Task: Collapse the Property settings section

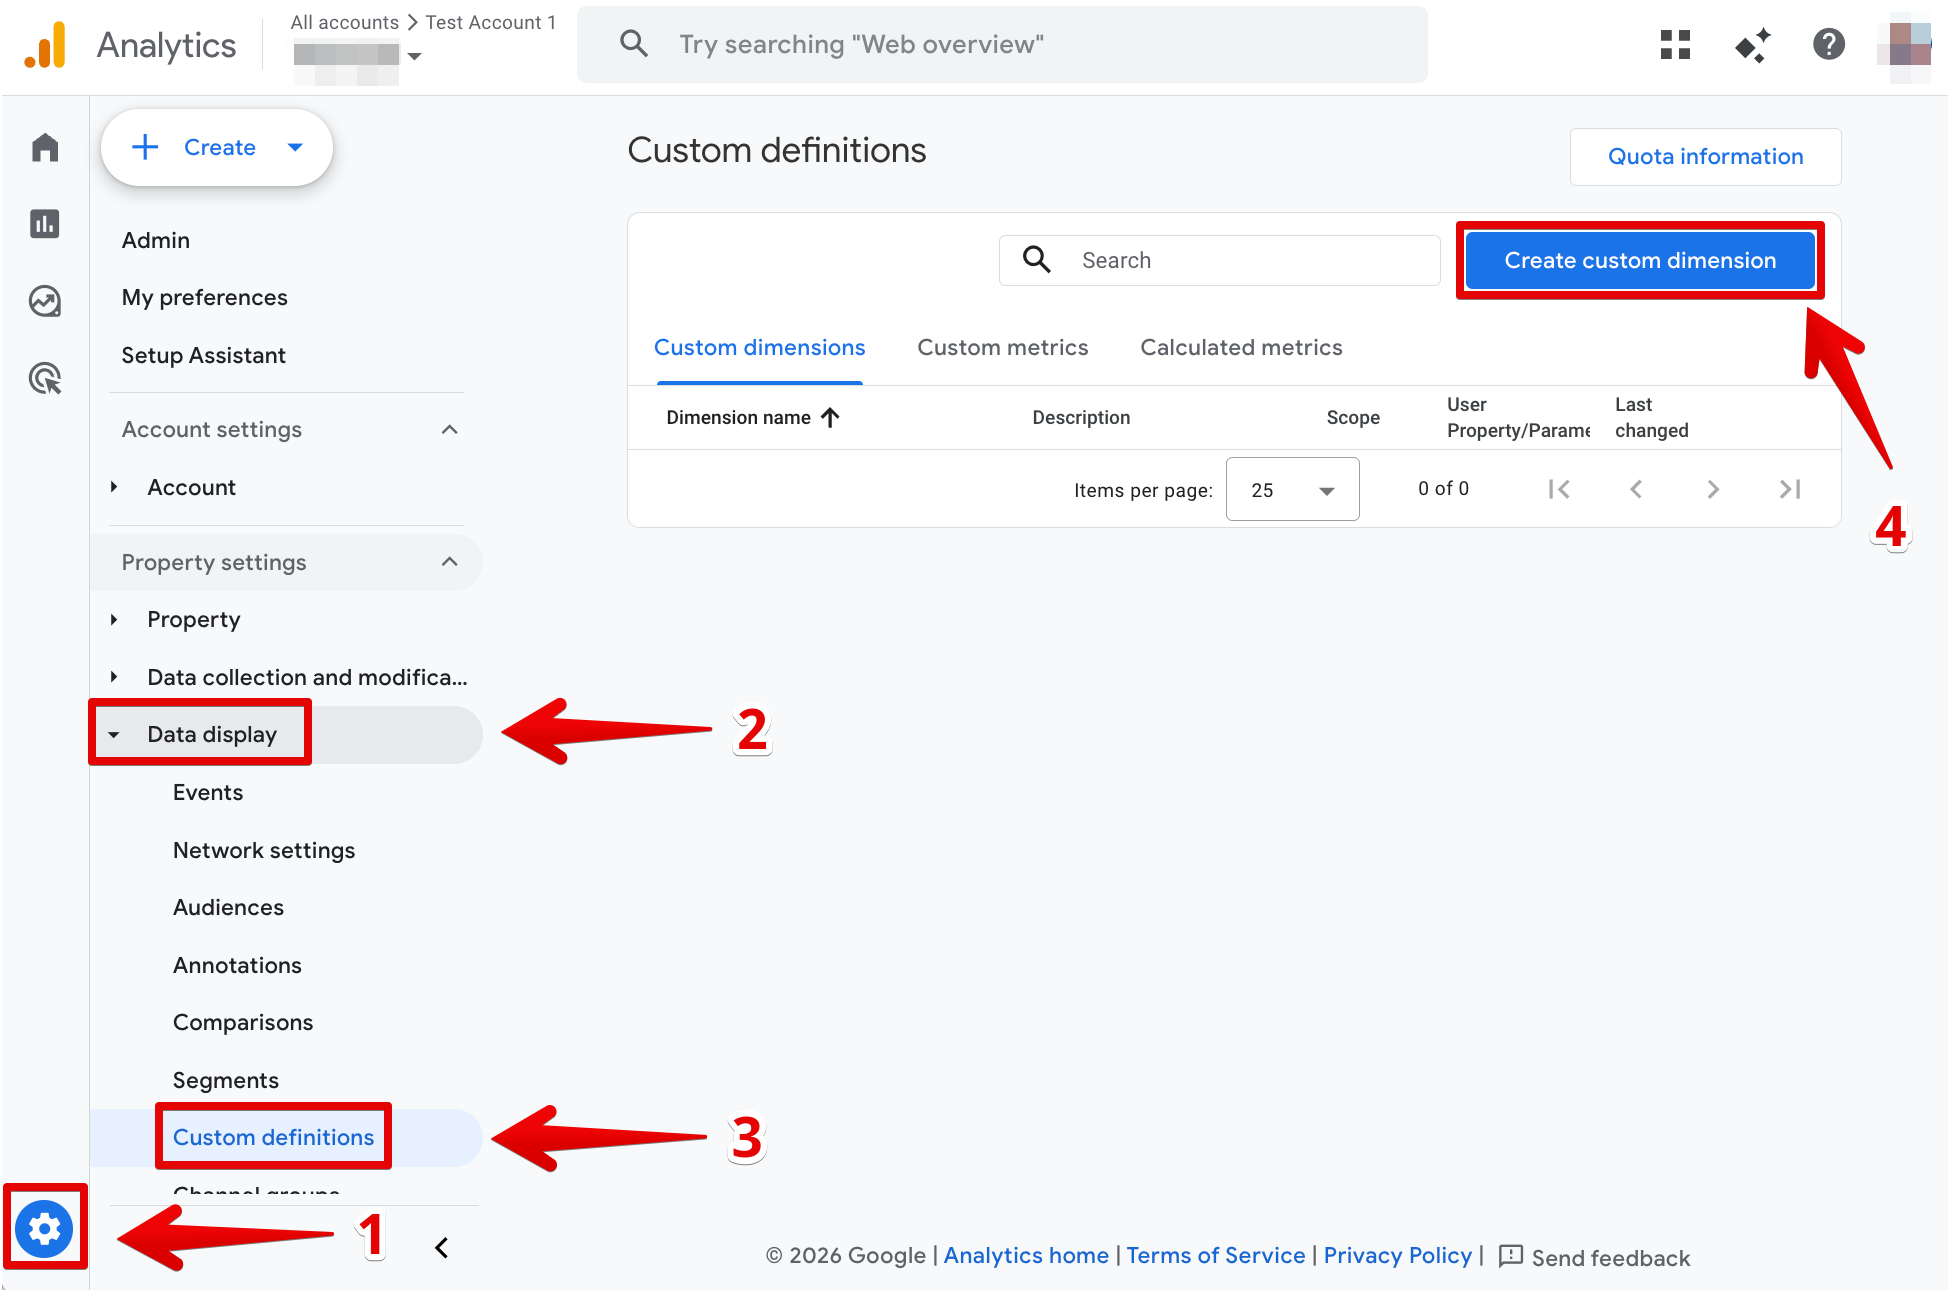Action: pos(449,562)
